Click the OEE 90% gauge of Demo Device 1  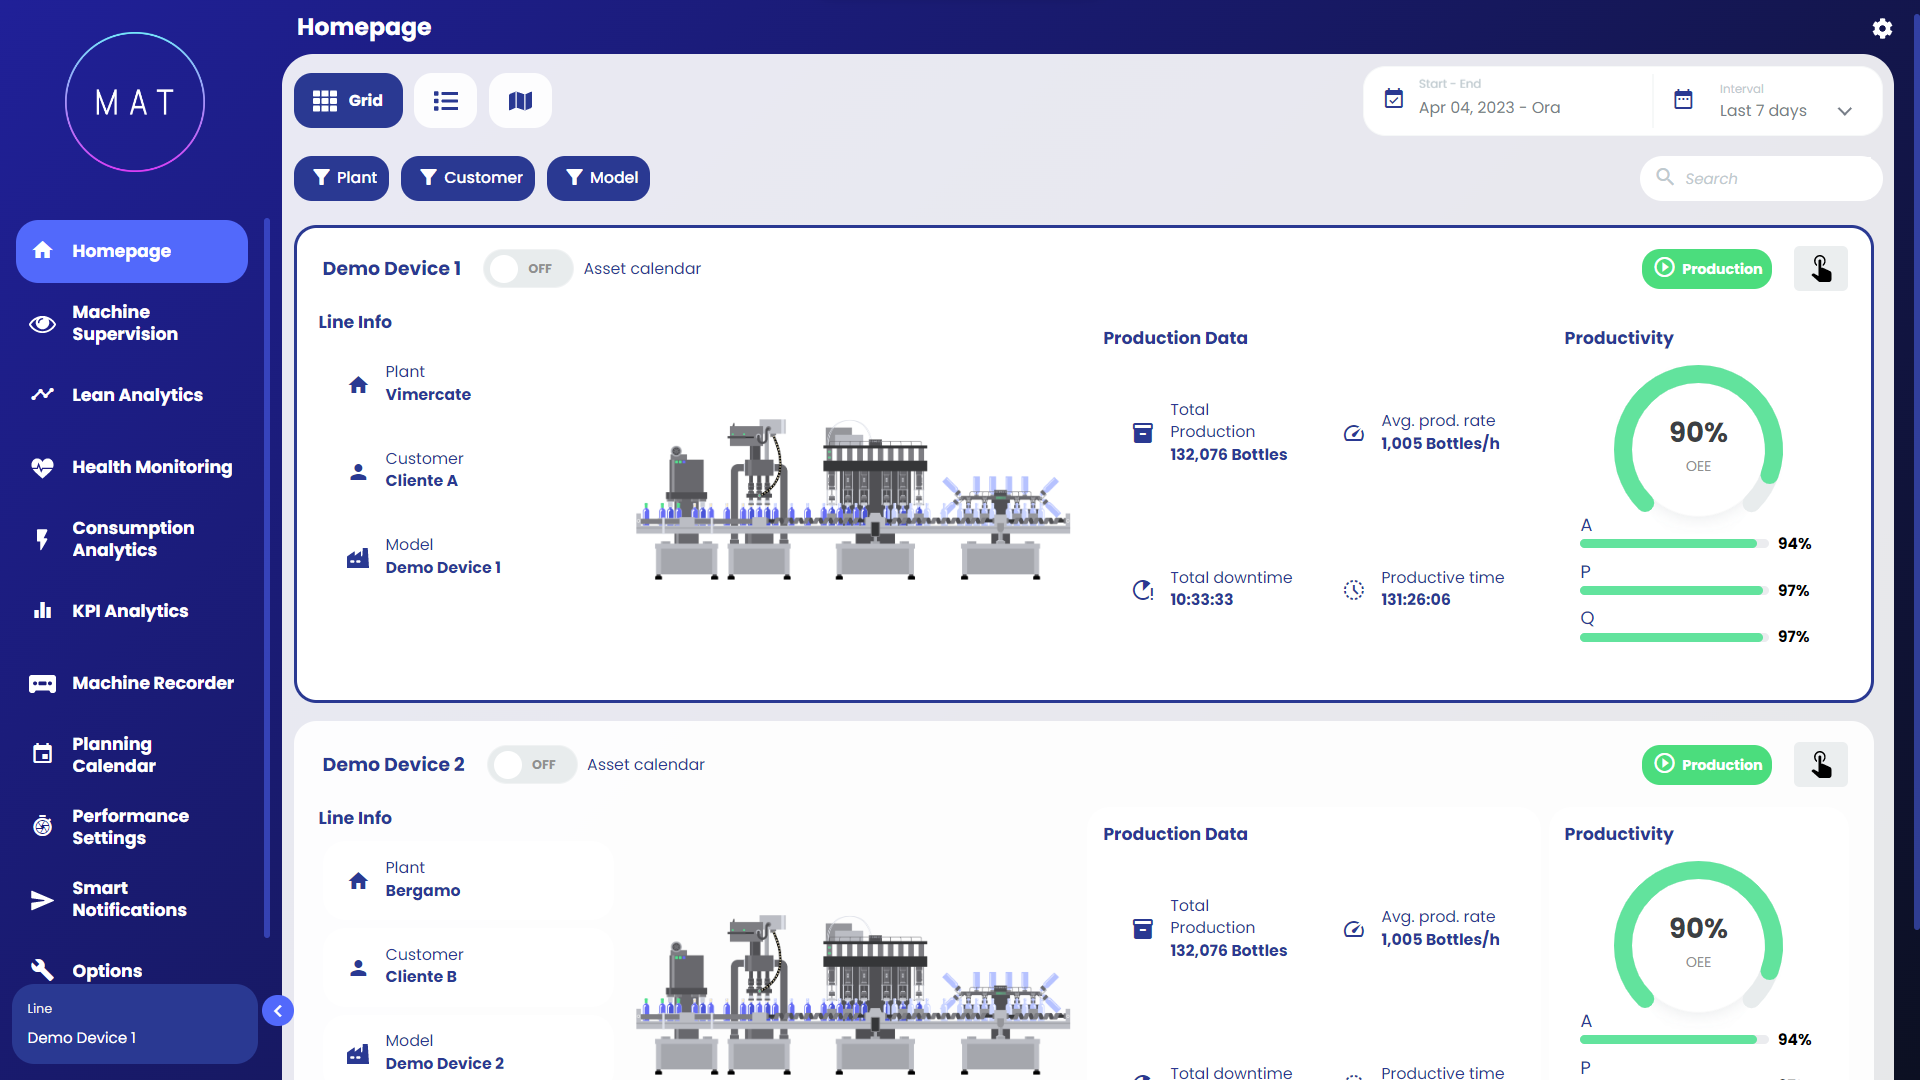point(1697,442)
